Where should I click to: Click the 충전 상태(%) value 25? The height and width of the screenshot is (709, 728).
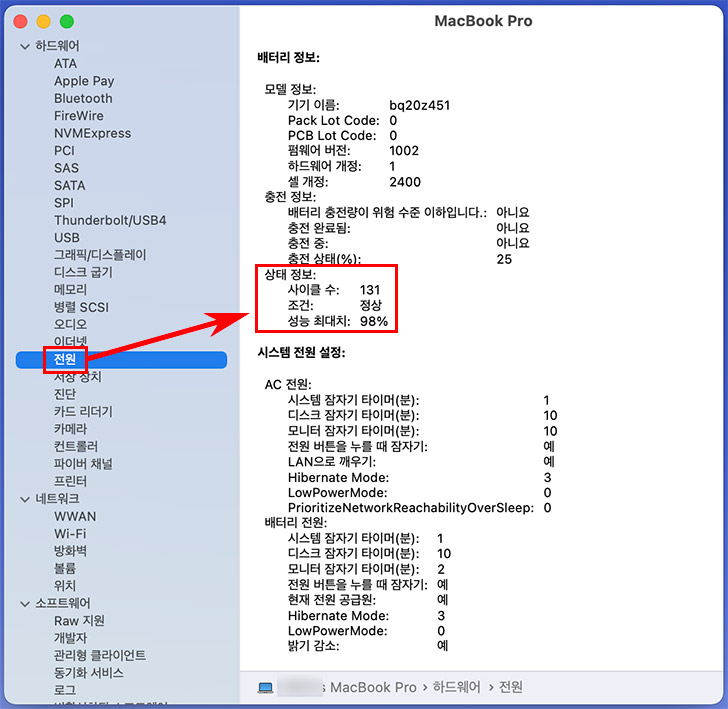pyautogui.click(x=504, y=260)
